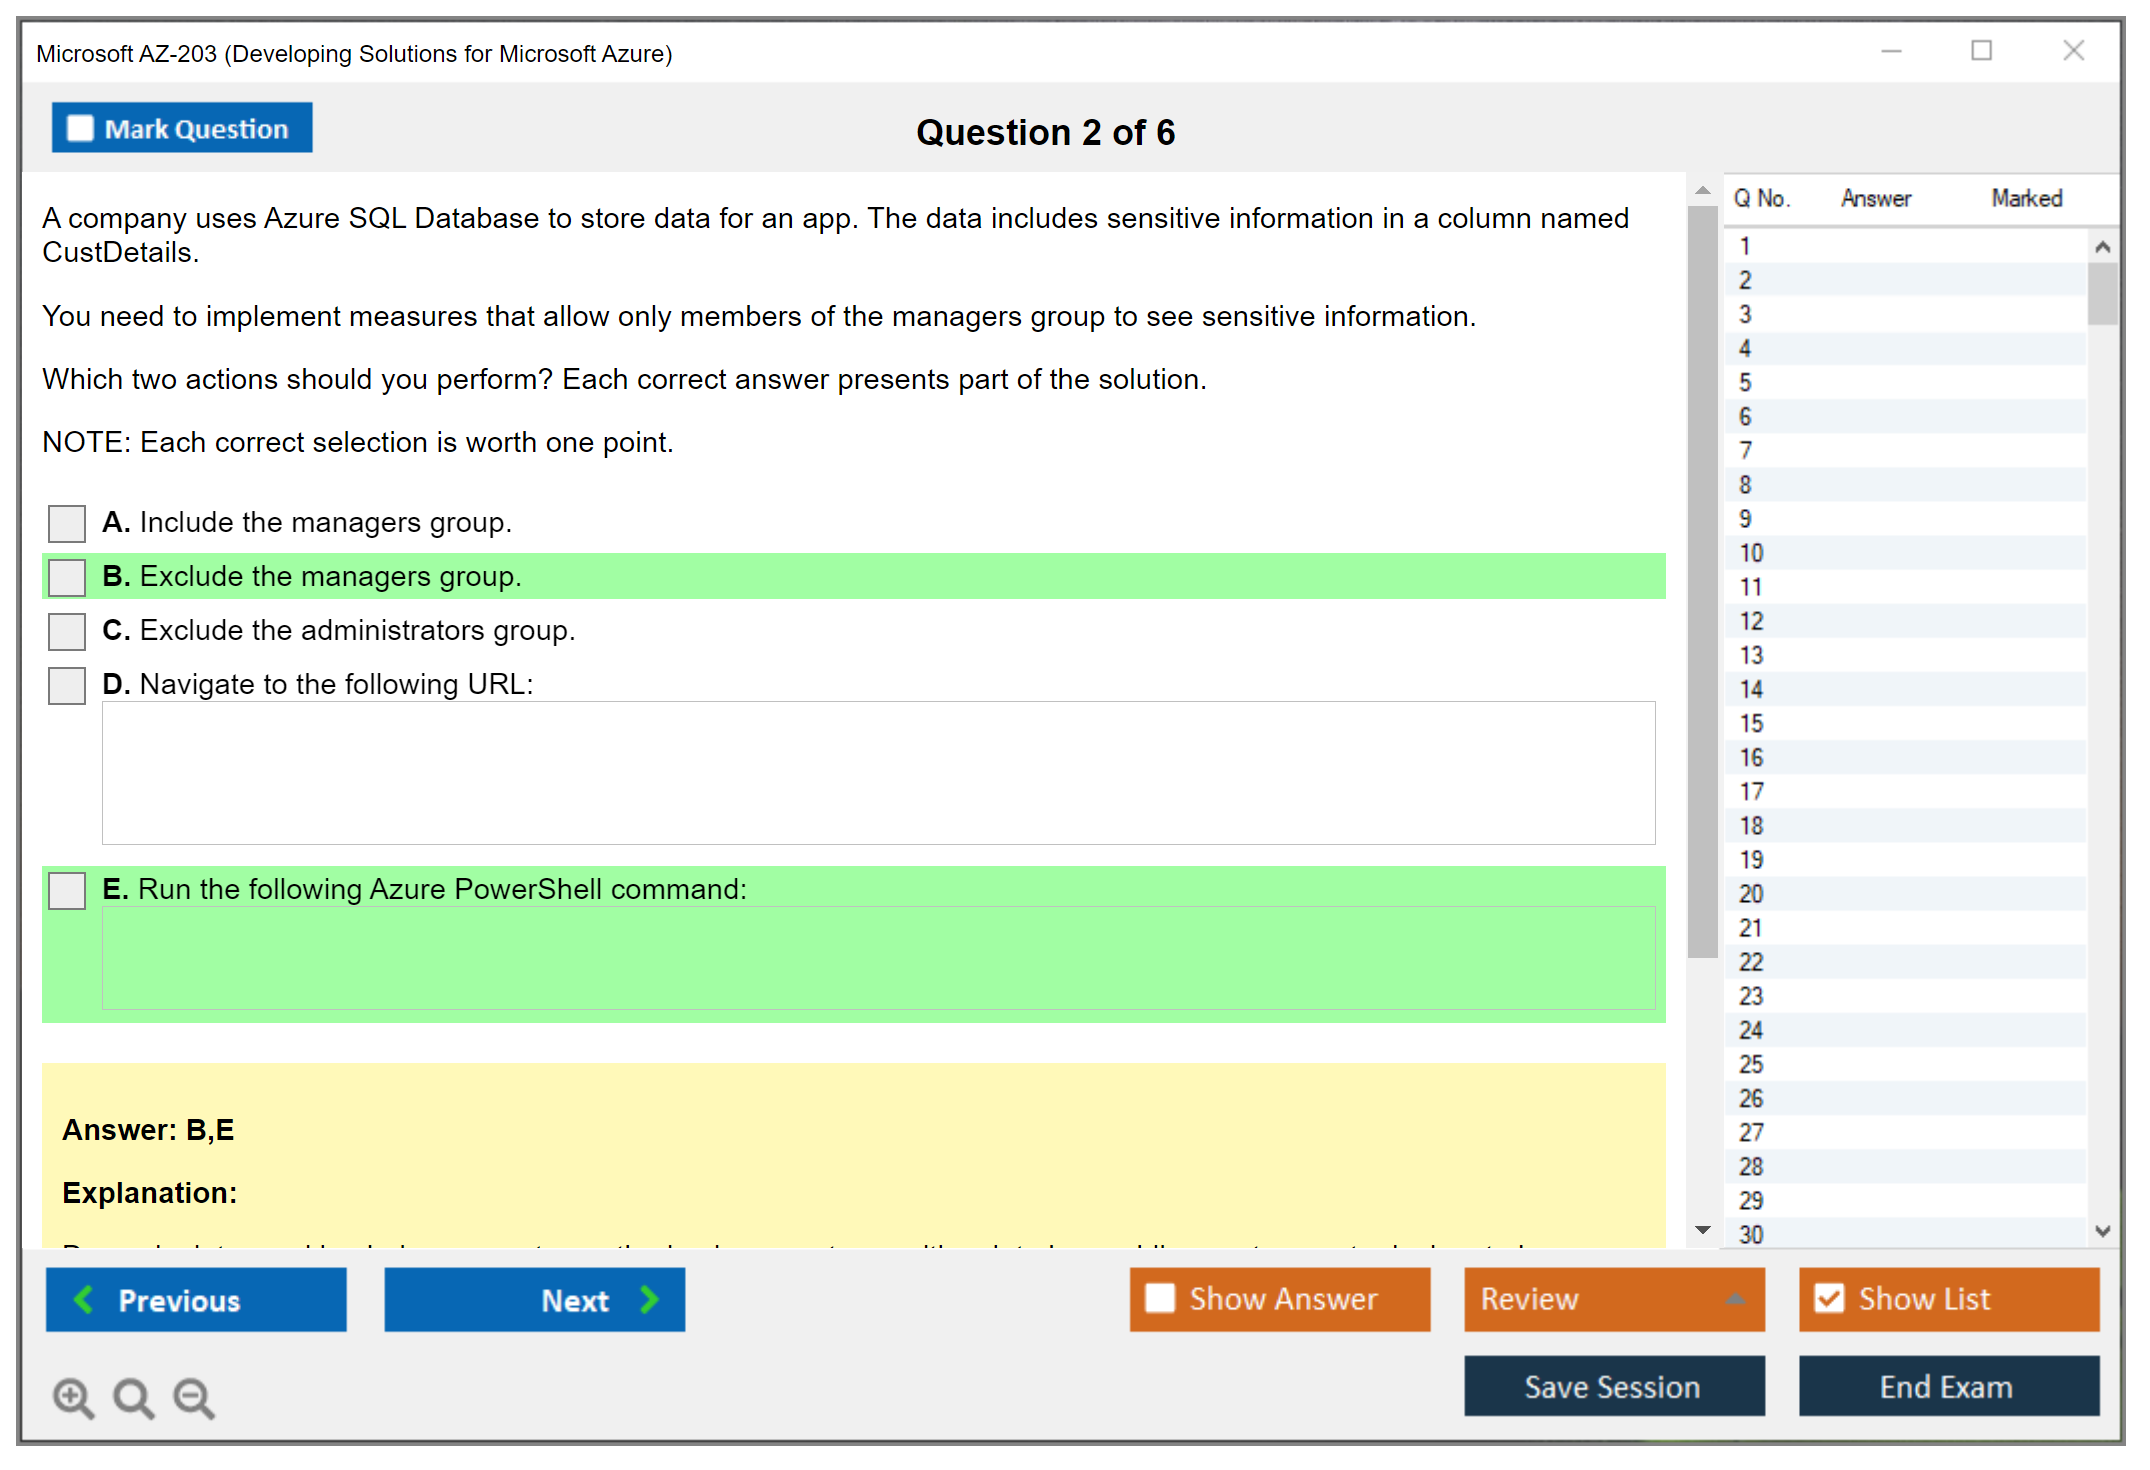Check answer E PowerShell command option
This screenshot has width=2150, height=1470.
click(67, 890)
